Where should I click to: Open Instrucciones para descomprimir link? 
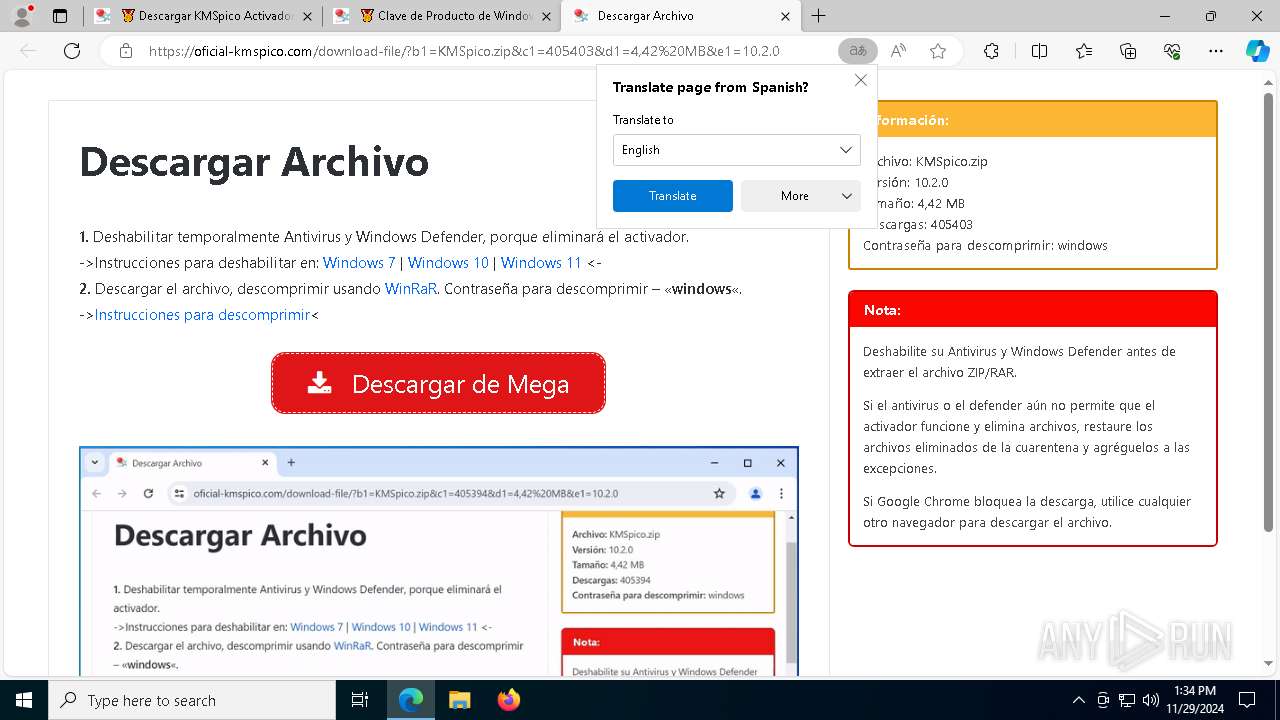(202, 315)
